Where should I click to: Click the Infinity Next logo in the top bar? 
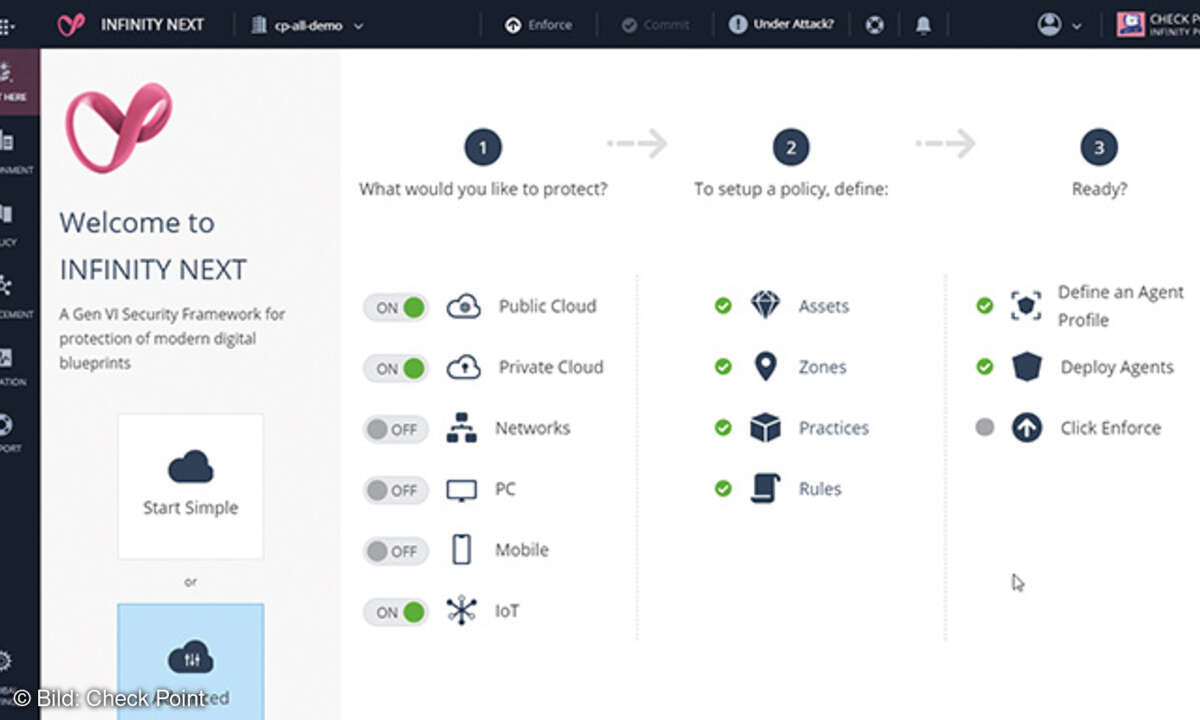click(71, 25)
